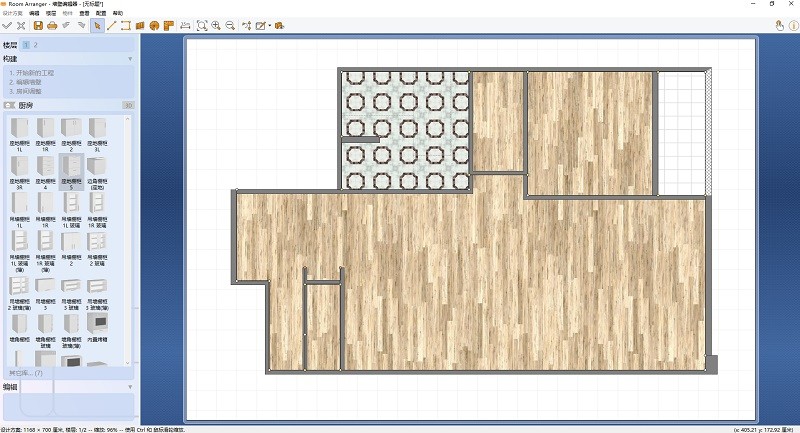The height and width of the screenshot is (433, 800).
Task: Zoom to fit the whole design
Action: (x=202, y=26)
